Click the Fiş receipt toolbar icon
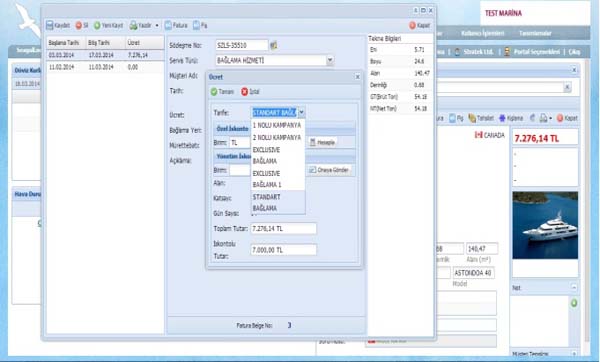600x362 pixels. [x=196, y=26]
